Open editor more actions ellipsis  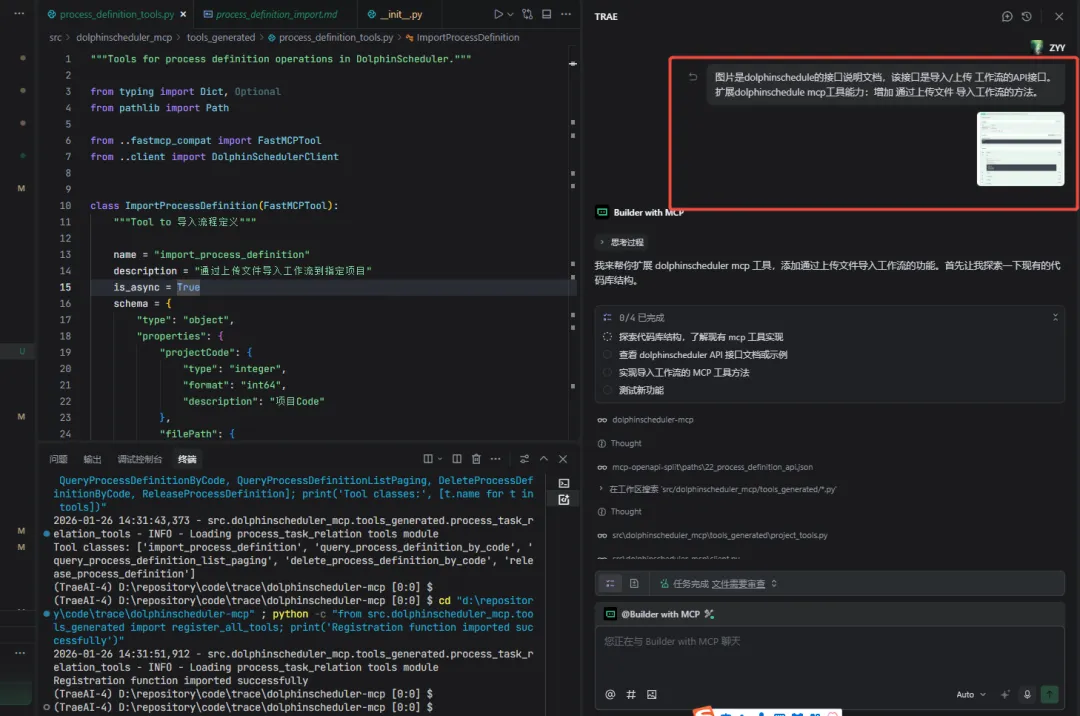tap(566, 14)
